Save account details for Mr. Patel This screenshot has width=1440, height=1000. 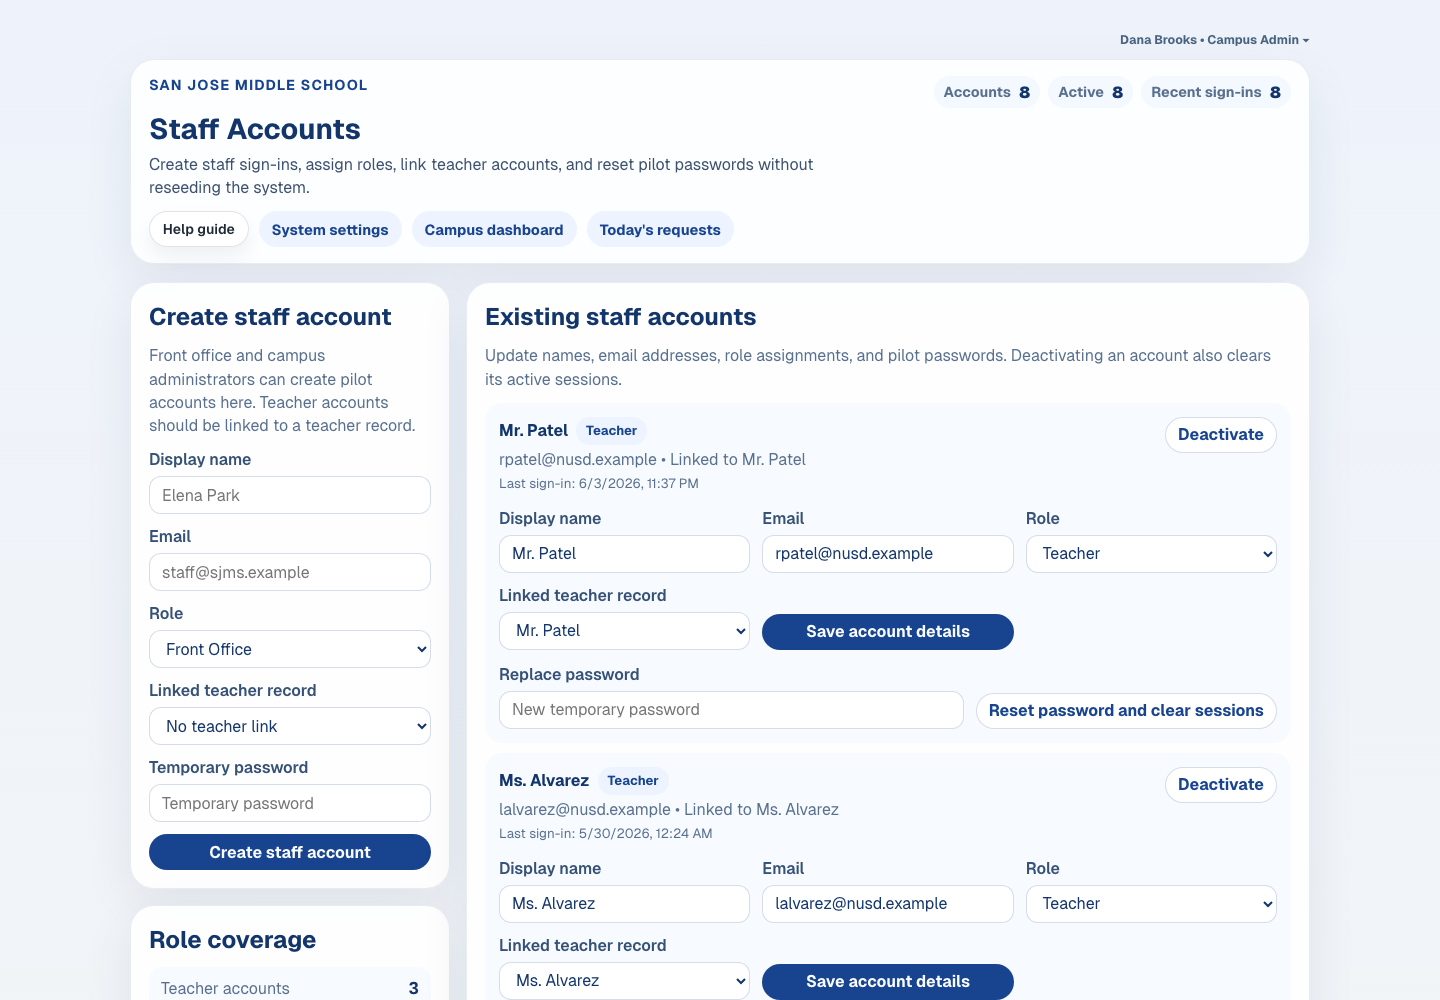click(x=888, y=632)
